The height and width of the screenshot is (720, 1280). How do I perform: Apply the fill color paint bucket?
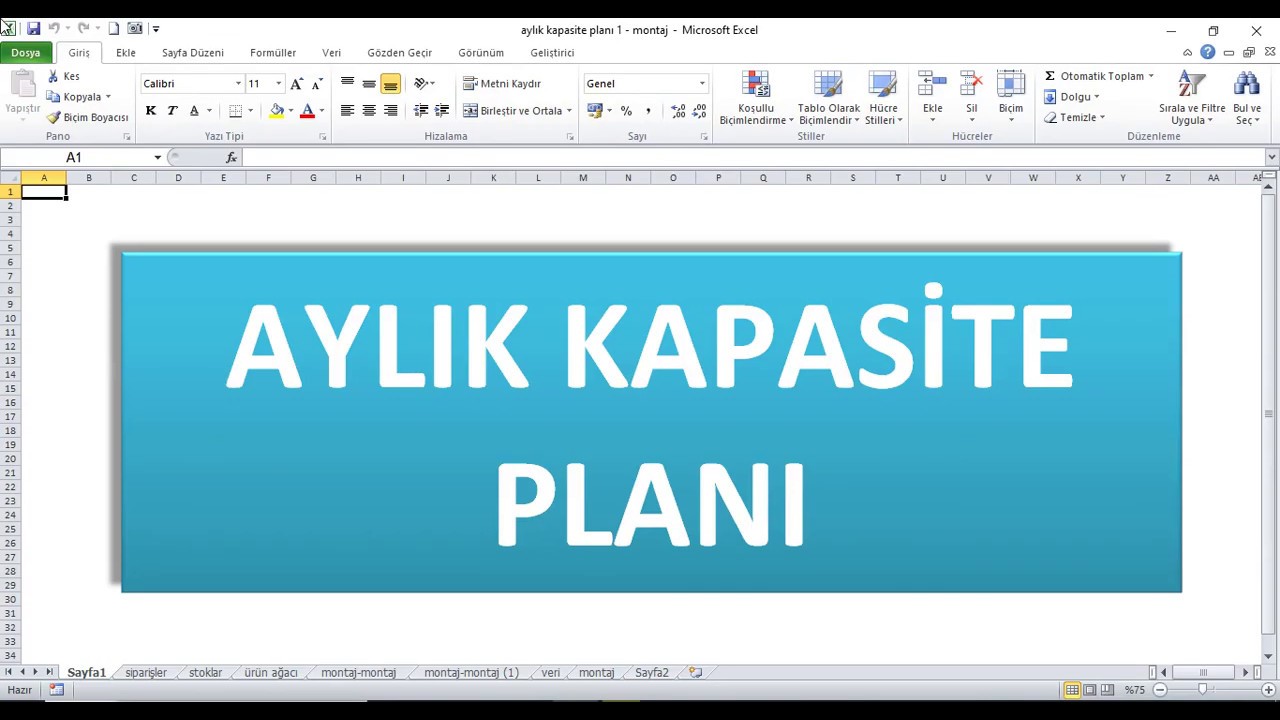tap(277, 111)
